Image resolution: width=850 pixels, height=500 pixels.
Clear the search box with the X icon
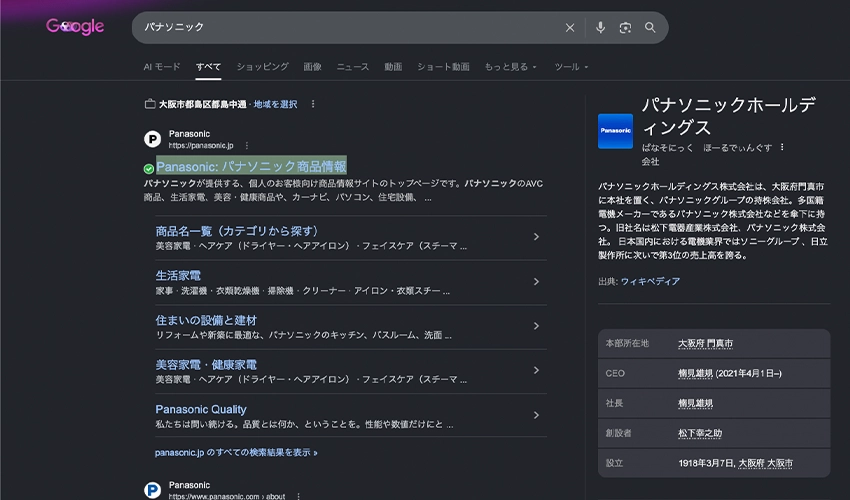pos(570,28)
